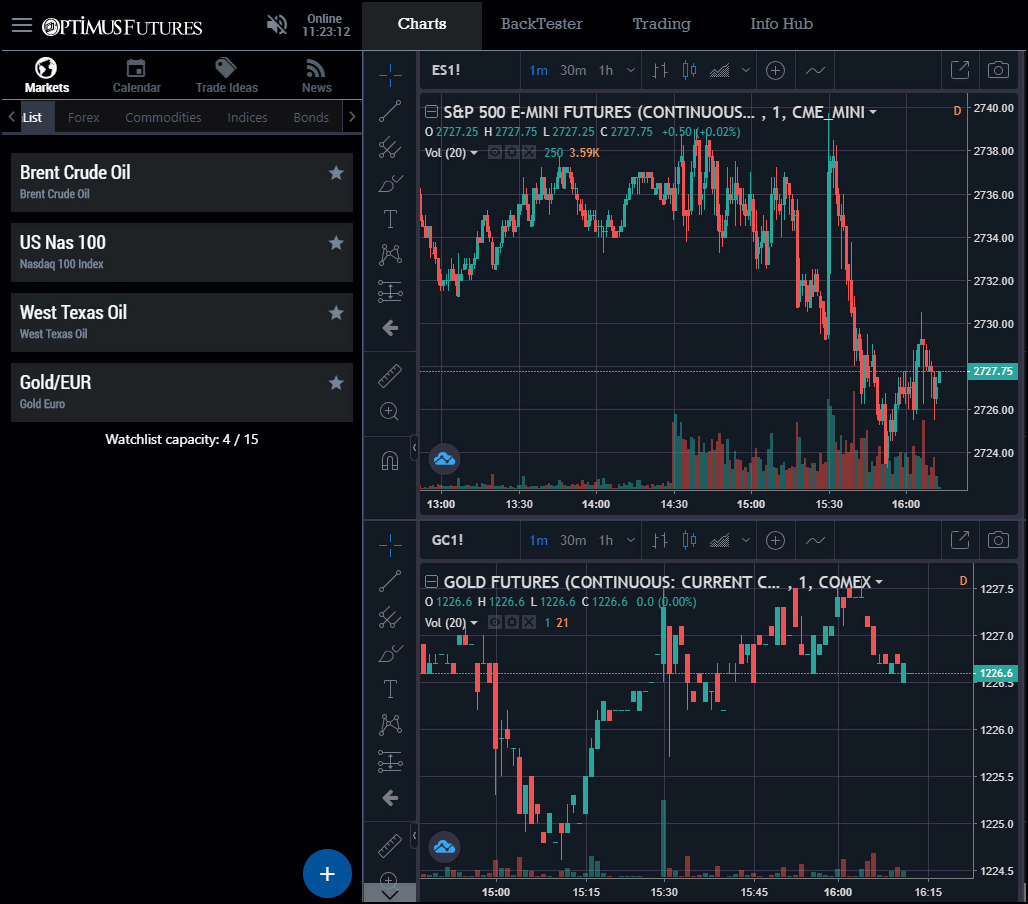
Task: Open the West Texas Oil watchlist item
Action: (182, 323)
